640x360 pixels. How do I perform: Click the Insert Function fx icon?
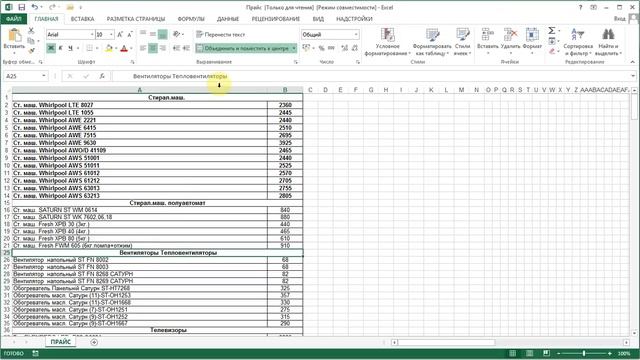pos(102,76)
